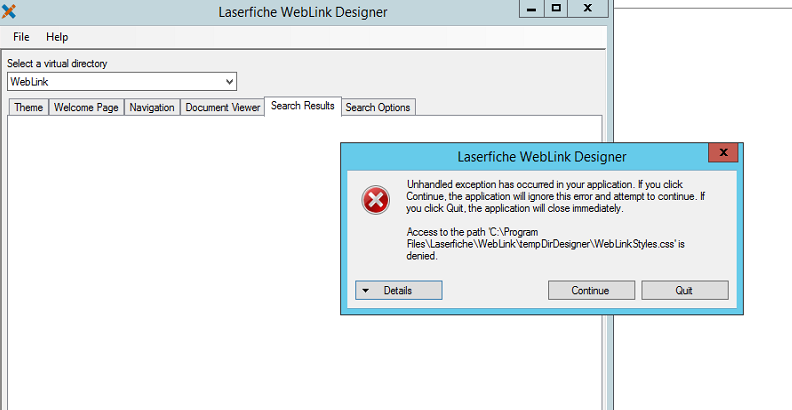The width and height of the screenshot is (792, 410).
Task: Switch to the Document Viewer tab
Action: [223, 107]
